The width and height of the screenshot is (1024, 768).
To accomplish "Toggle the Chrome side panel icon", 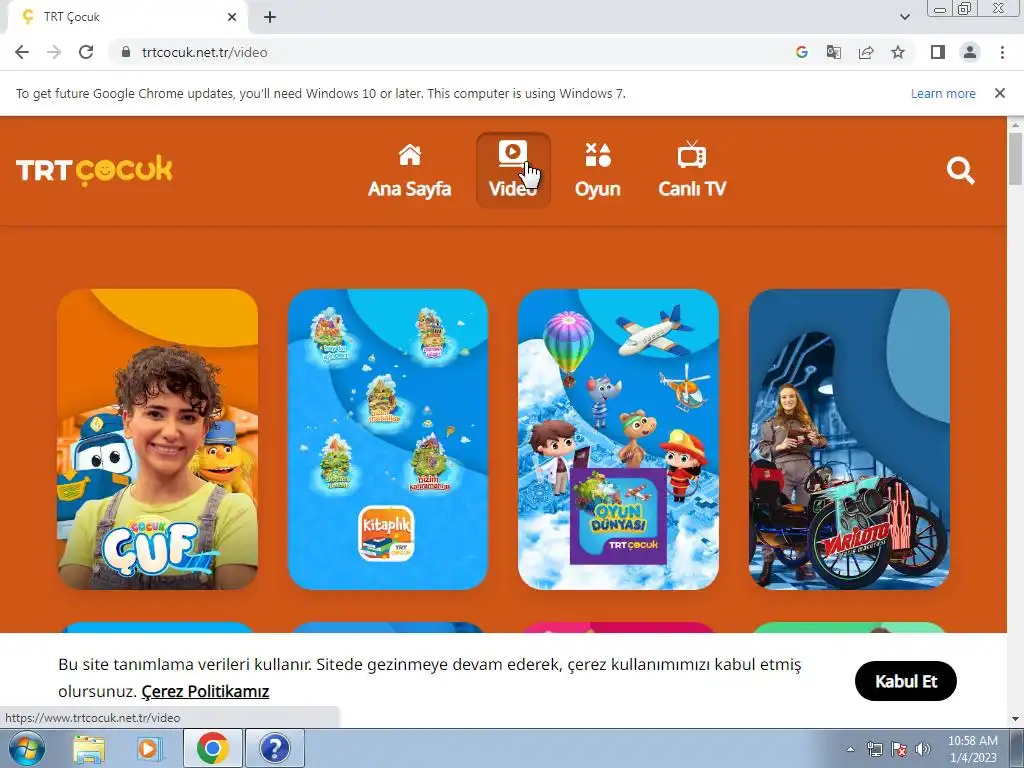I will (x=938, y=52).
